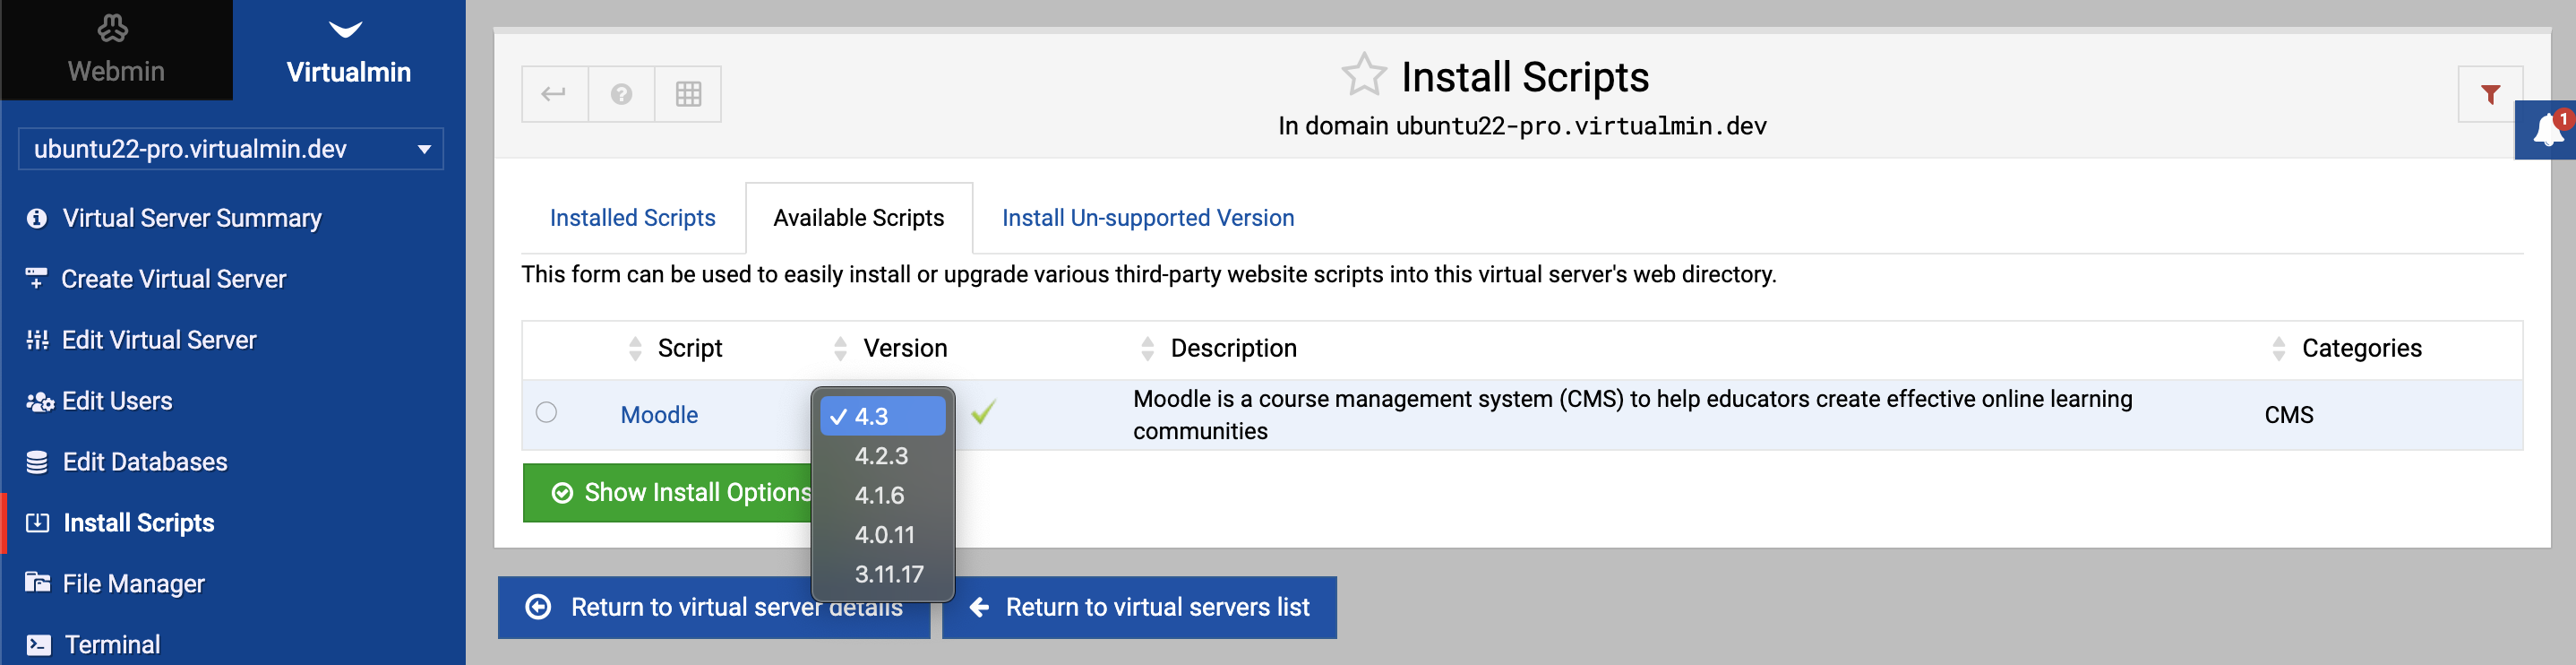Viewport: 2576px width, 665px height.
Task: Click the Edit Users people icon
Action: coord(39,401)
